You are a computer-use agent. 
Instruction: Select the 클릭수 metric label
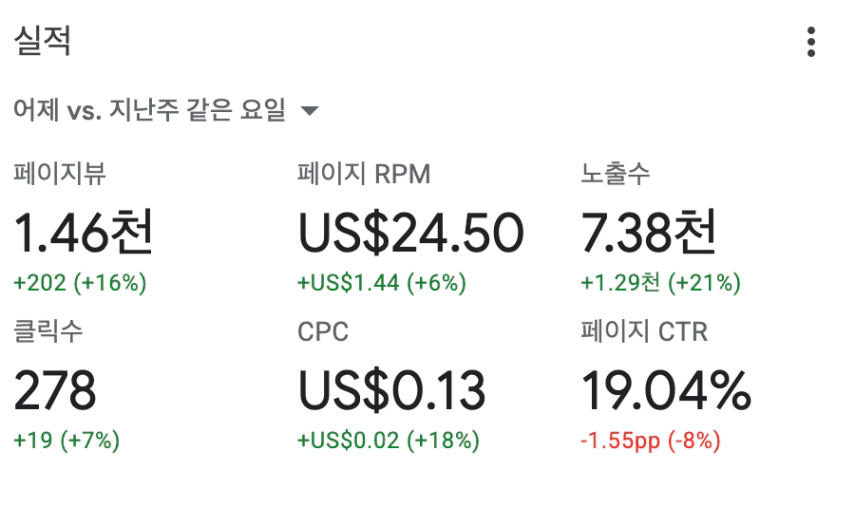[x=48, y=331]
